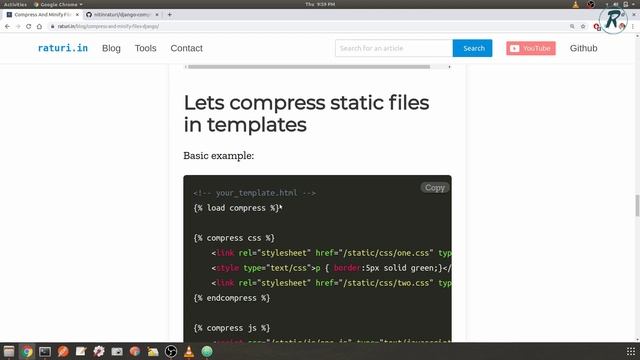The image size is (640, 360).
Task: Click the your_template.html comment line
Action: point(255,193)
